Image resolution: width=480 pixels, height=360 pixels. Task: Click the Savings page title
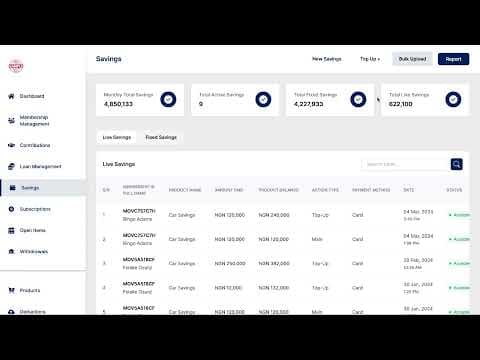[109, 59]
